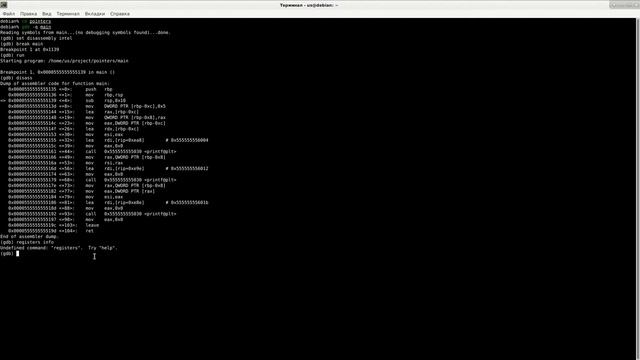Click the 'Breakpoint 1 at 0x1139' line
The height and width of the screenshot is (360, 640).
[x=29, y=50]
